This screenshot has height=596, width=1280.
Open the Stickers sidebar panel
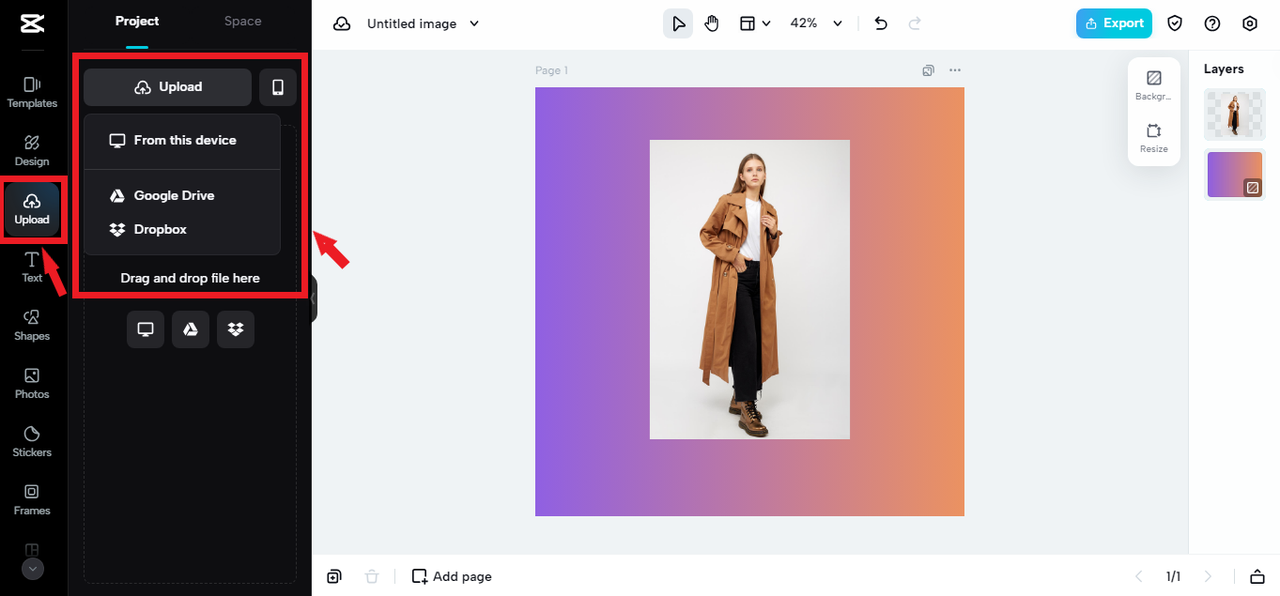[32, 441]
